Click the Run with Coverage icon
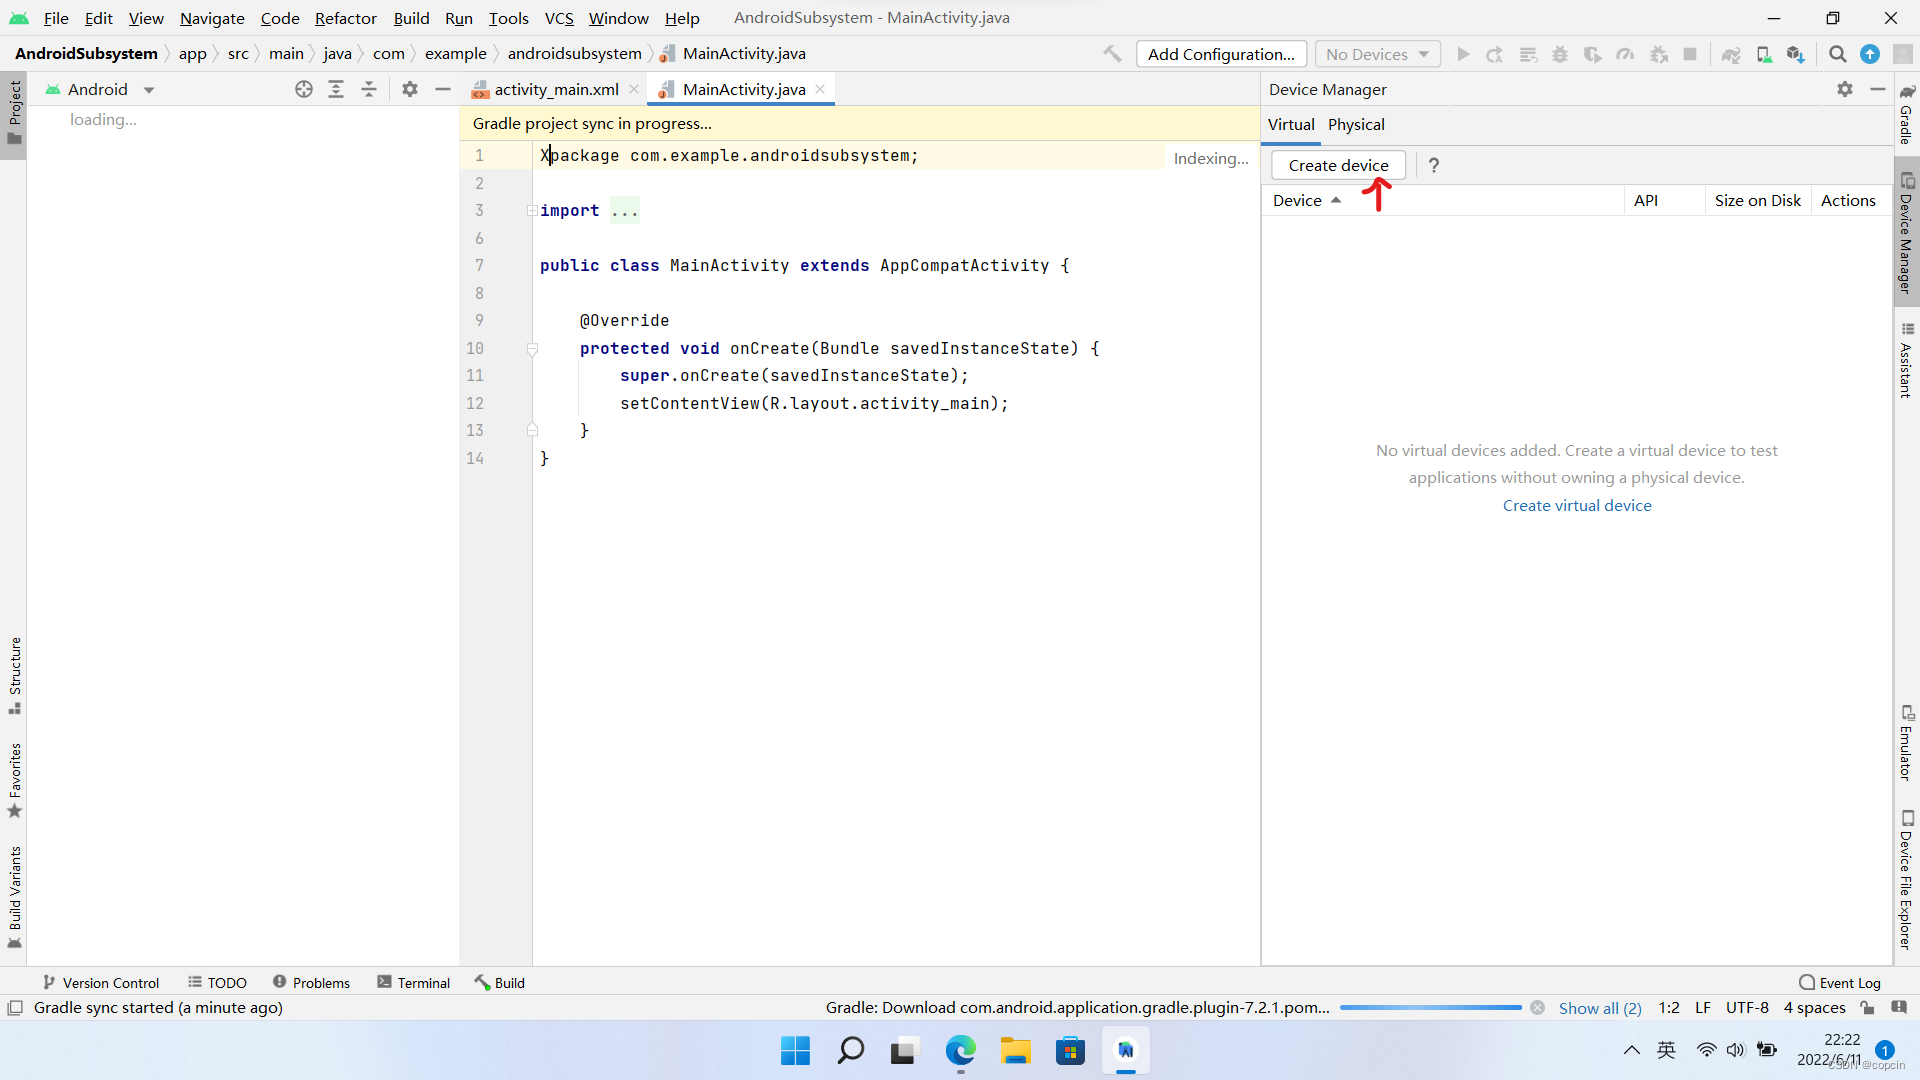This screenshot has width=1920, height=1080. [x=1593, y=54]
